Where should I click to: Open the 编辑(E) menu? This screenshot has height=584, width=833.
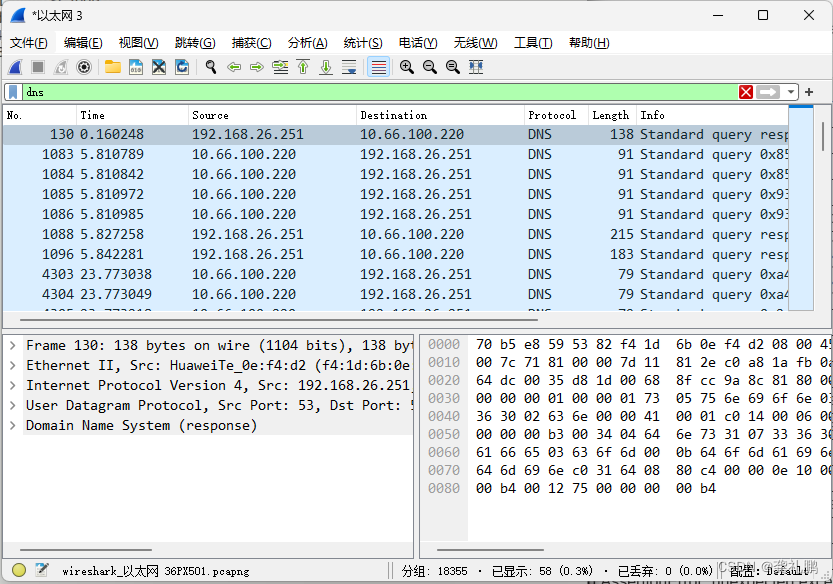point(83,43)
